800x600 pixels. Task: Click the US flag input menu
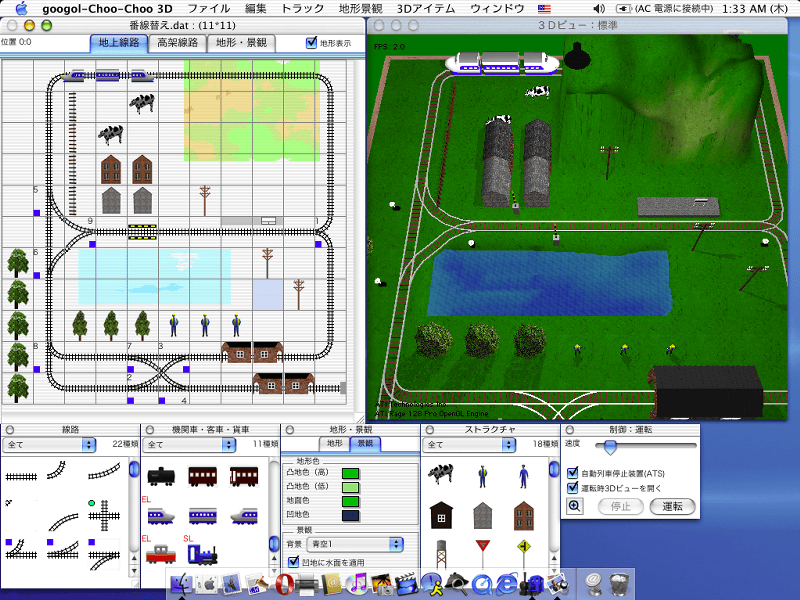coord(544,9)
